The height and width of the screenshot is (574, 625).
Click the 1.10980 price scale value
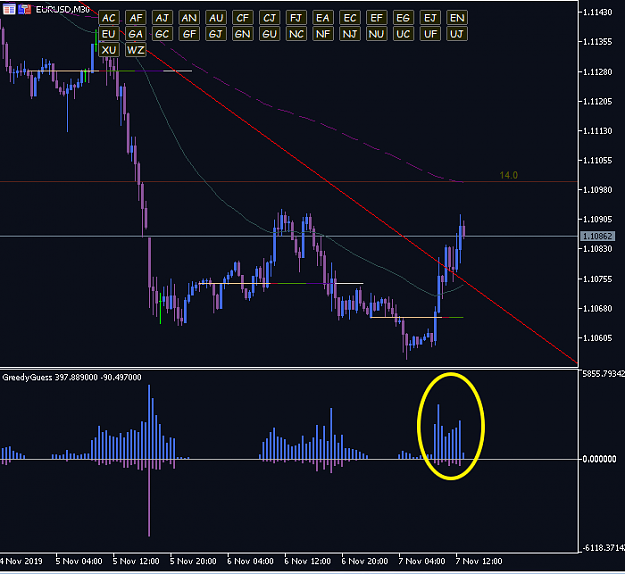597,190
